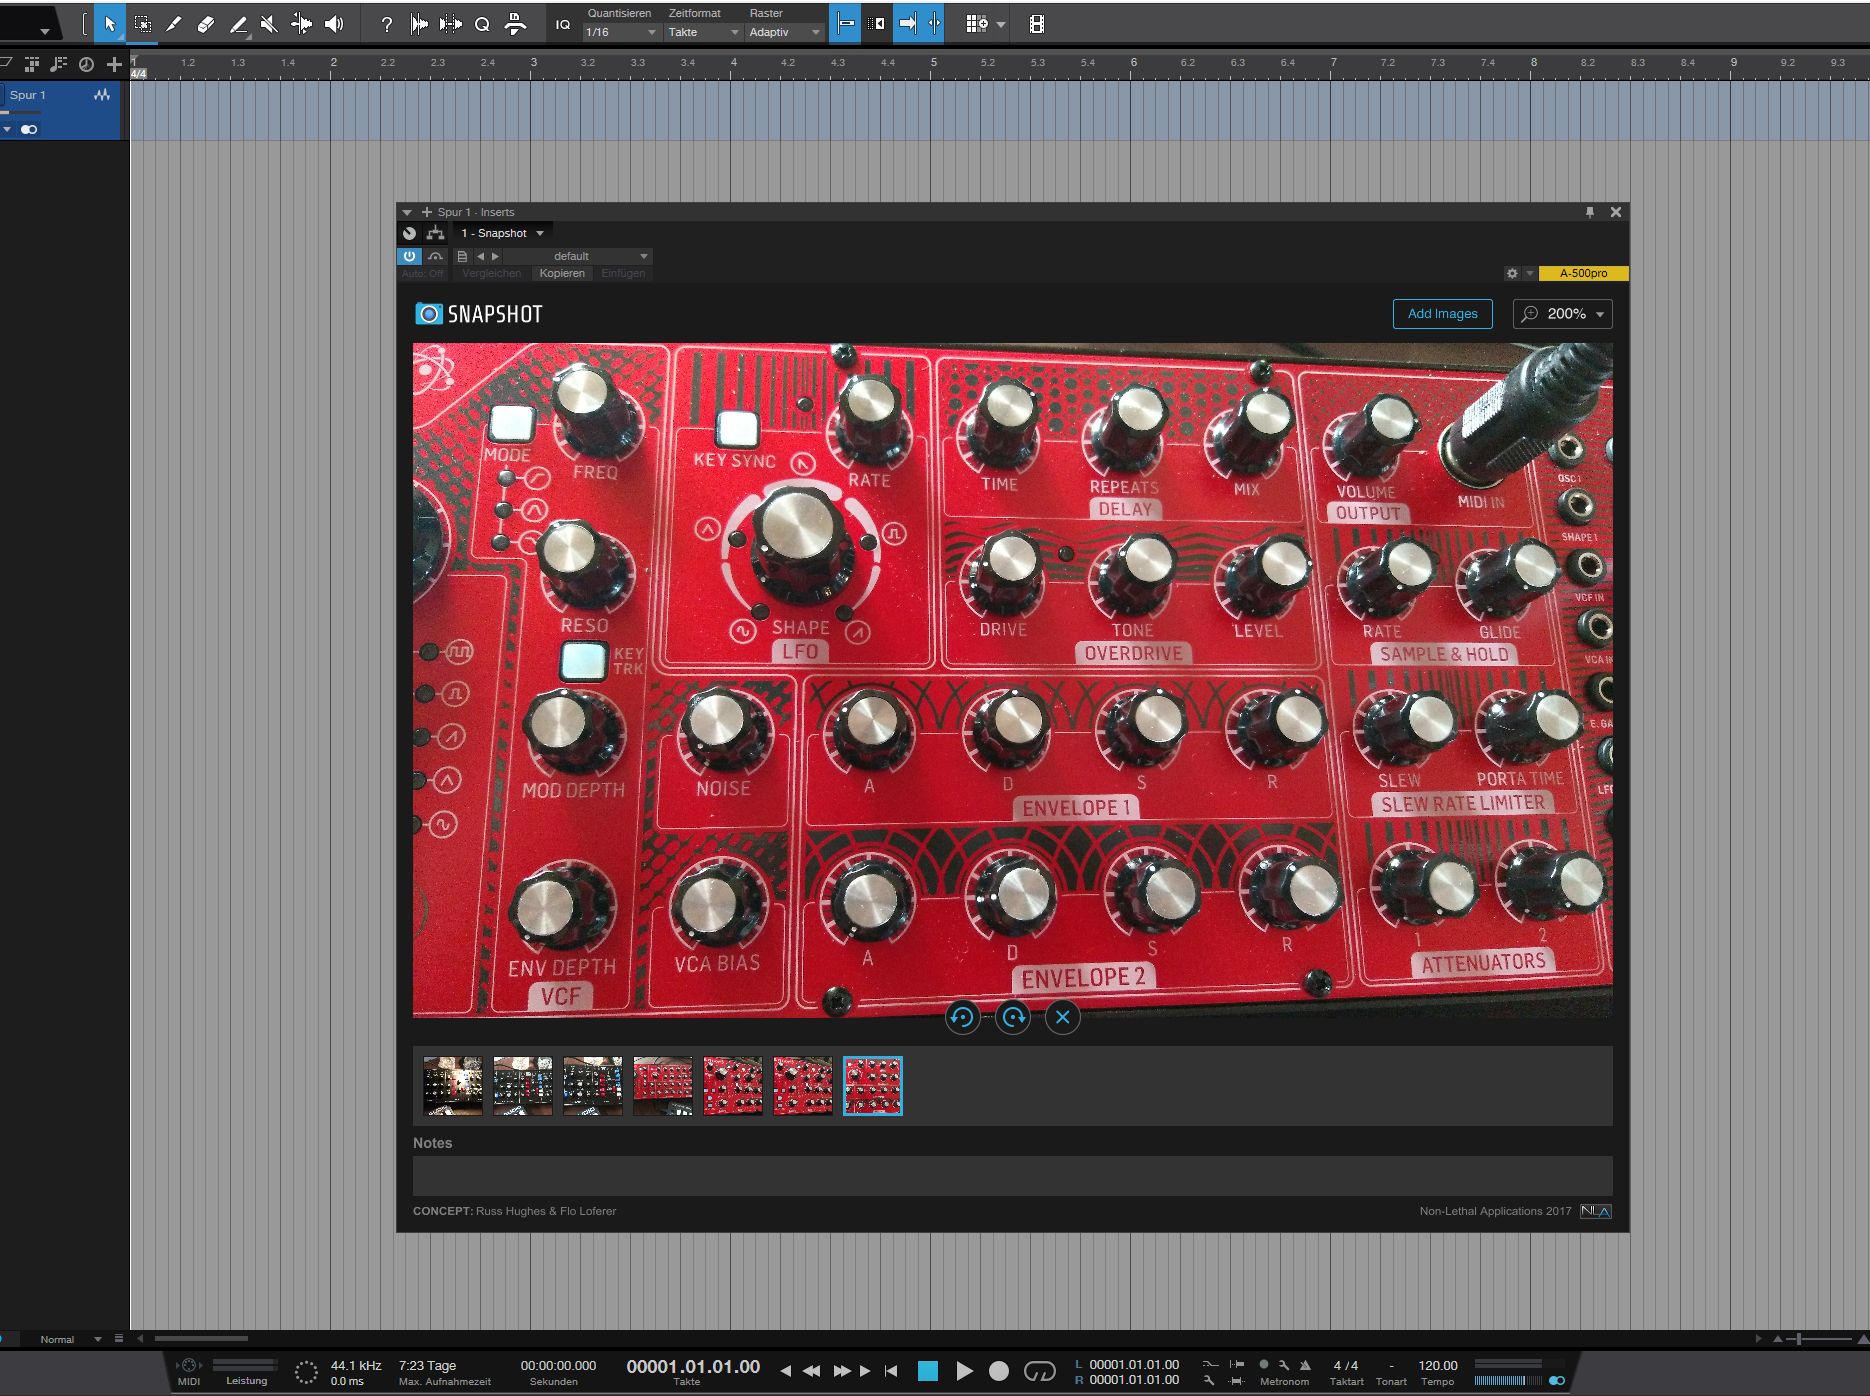
Task: Open the routing icon in plugin header
Action: (435, 233)
